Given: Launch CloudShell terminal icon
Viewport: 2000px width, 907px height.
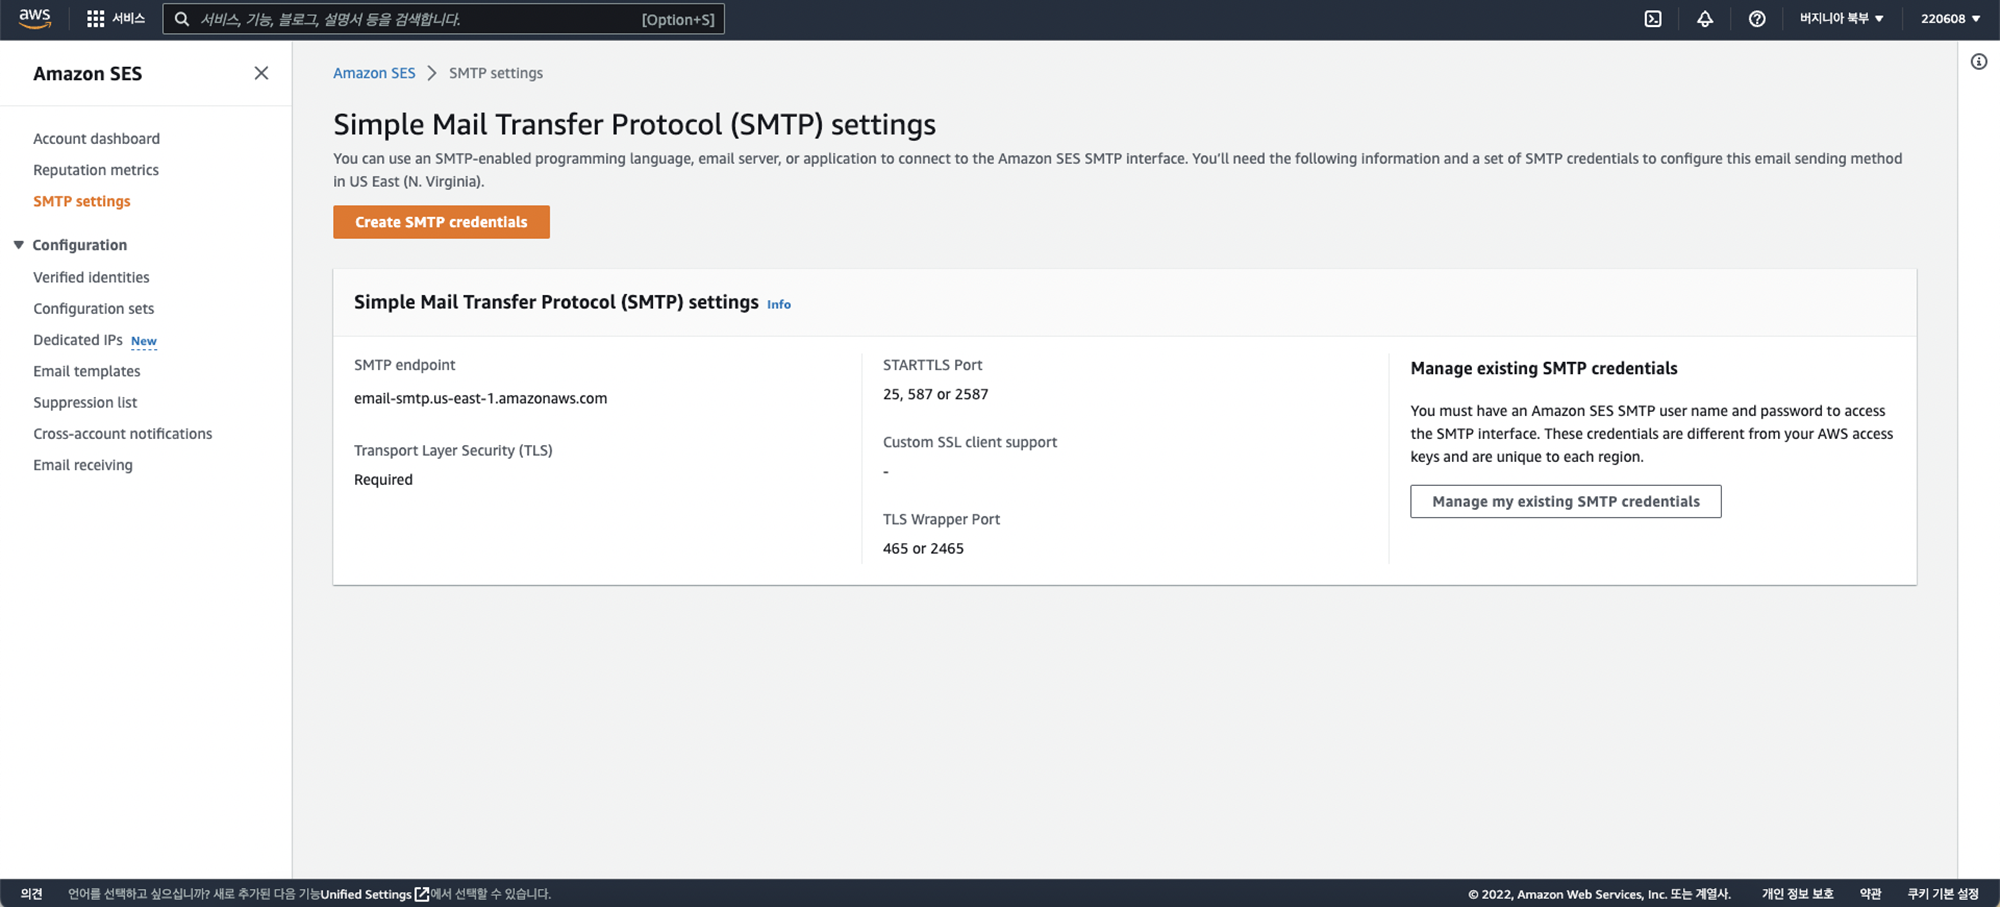Looking at the screenshot, I should (x=1653, y=19).
